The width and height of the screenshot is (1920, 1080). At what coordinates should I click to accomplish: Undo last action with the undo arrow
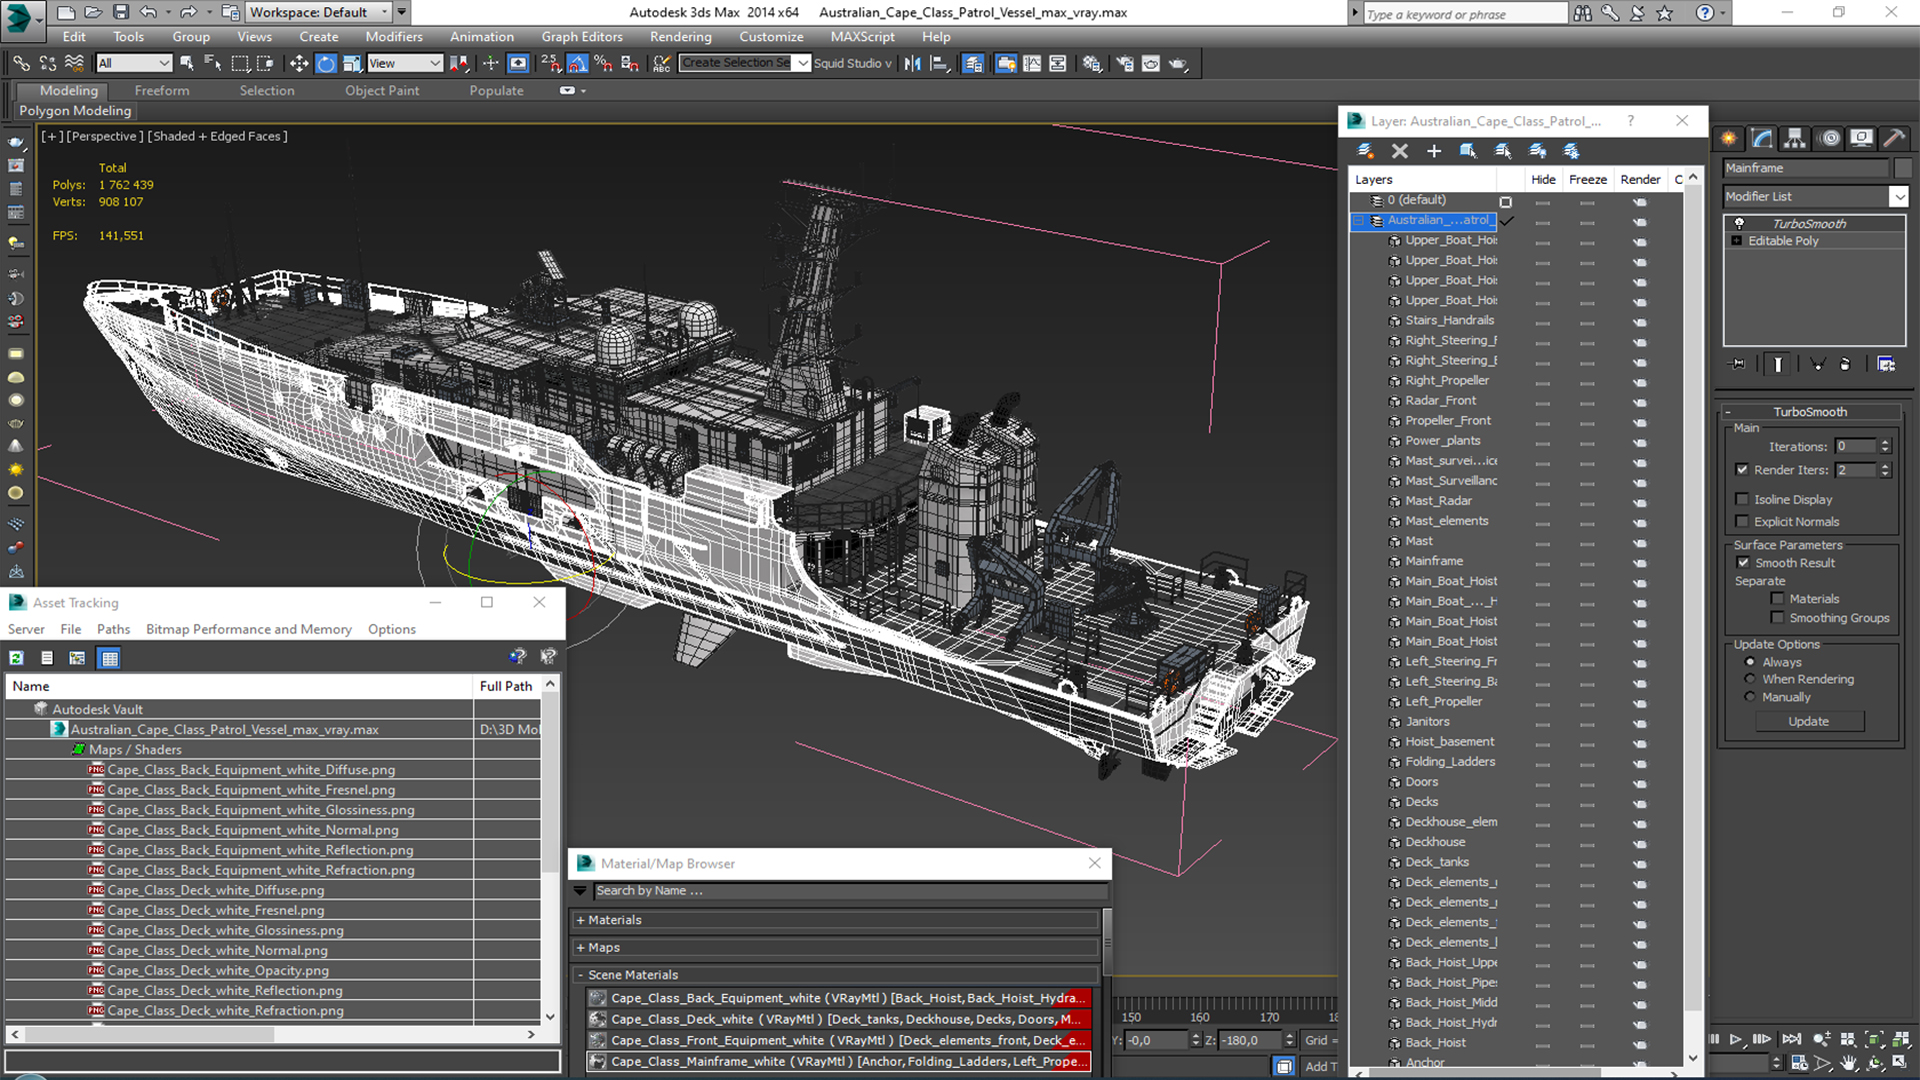click(148, 12)
